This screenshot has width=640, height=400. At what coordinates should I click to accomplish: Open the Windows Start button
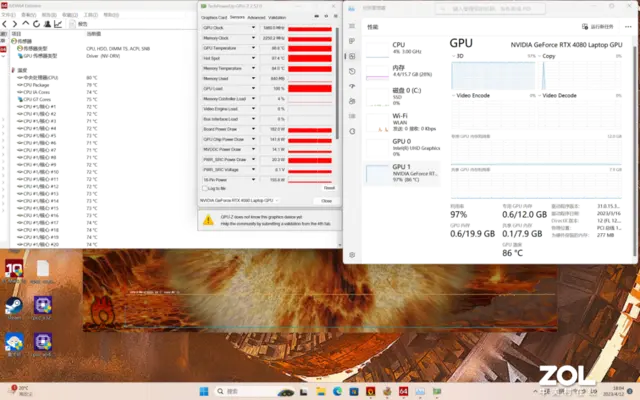coord(204,391)
